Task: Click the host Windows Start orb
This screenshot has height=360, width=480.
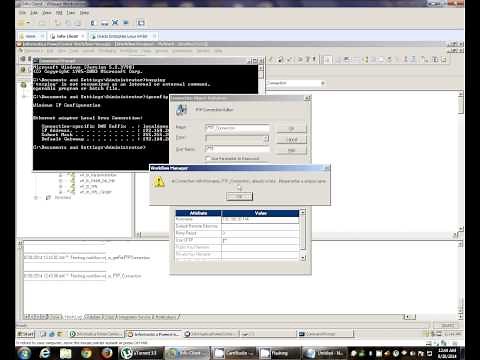Action: coord(24,353)
